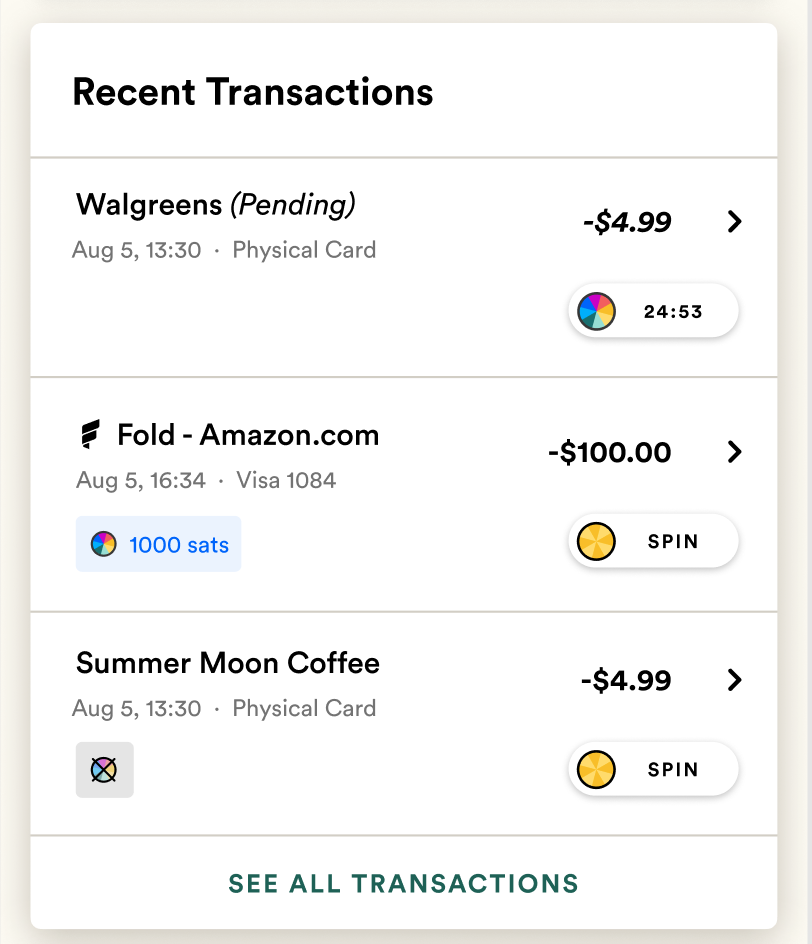Screen dimensions: 812x944
Task: Click the colorful spin wheel on Walgreens timer
Action: pyautogui.click(x=596, y=311)
